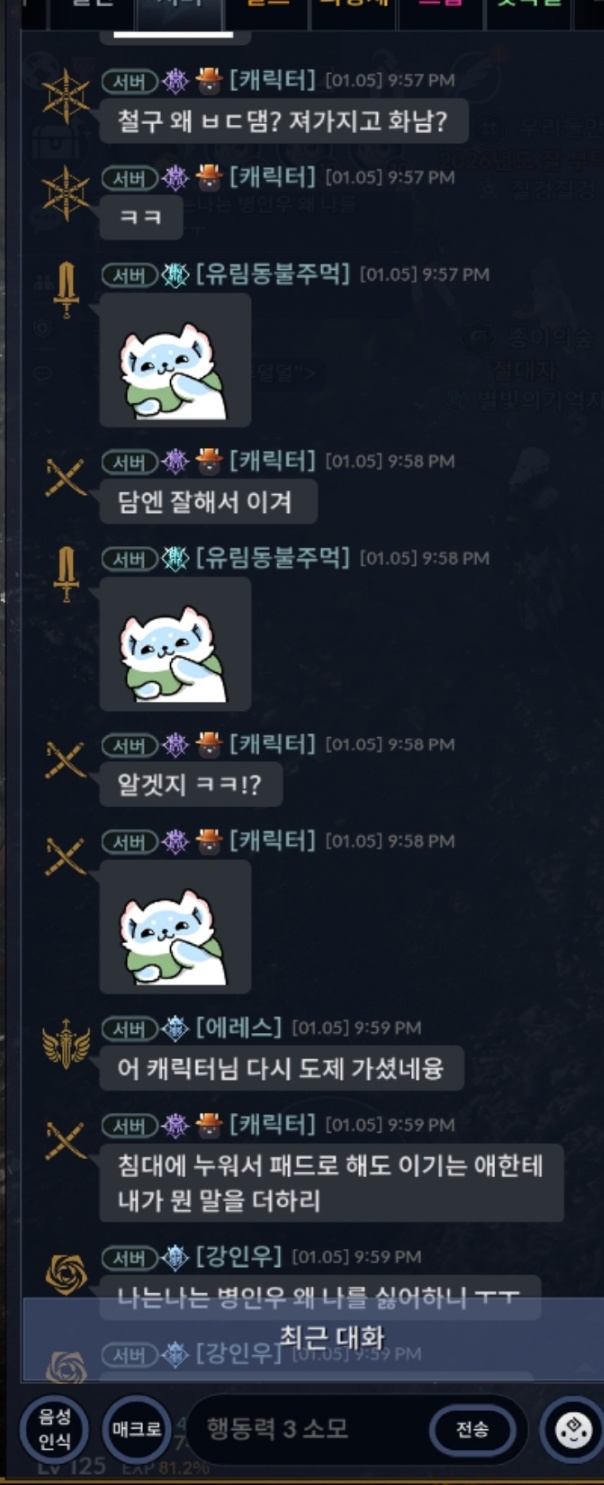
Task: Select the wheel avatar beside 철구 왜 ㅂㄷ댐 message
Action: tap(66, 96)
